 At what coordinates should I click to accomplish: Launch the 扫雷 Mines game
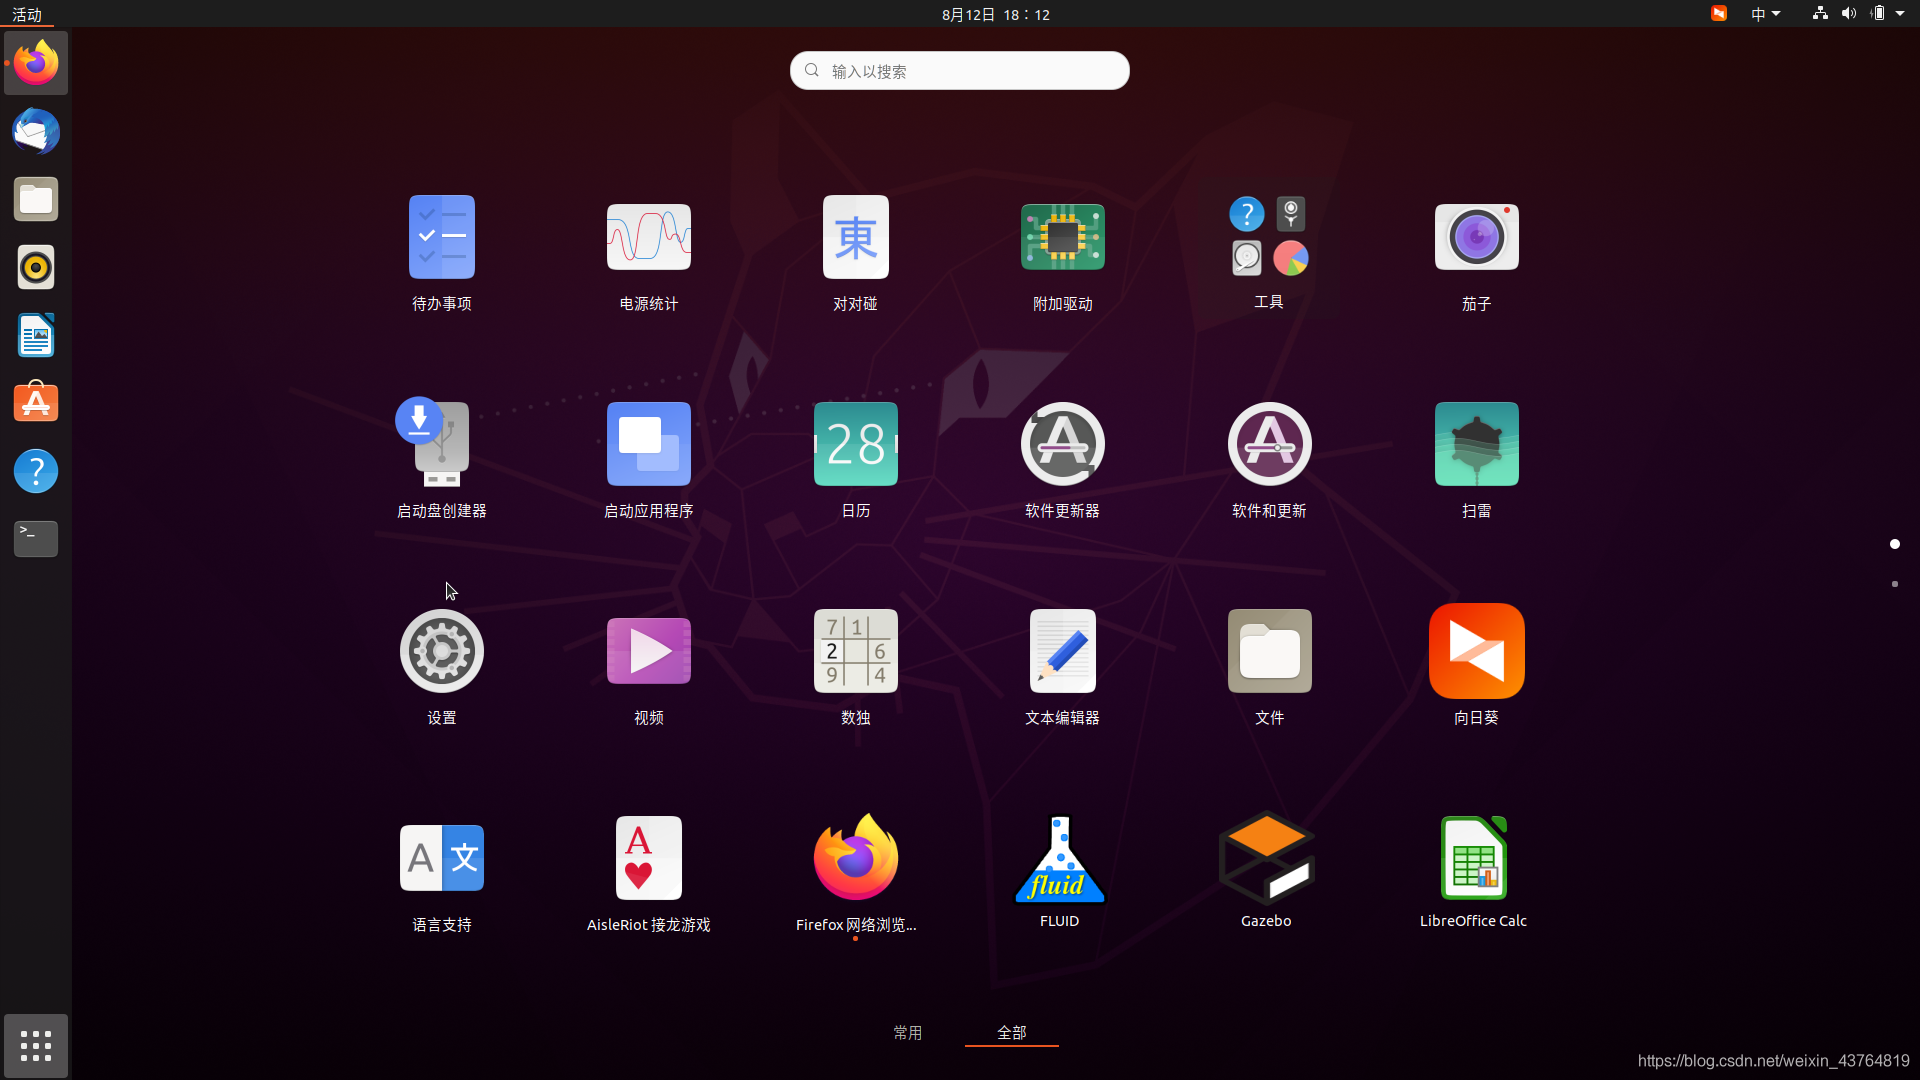(1476, 445)
